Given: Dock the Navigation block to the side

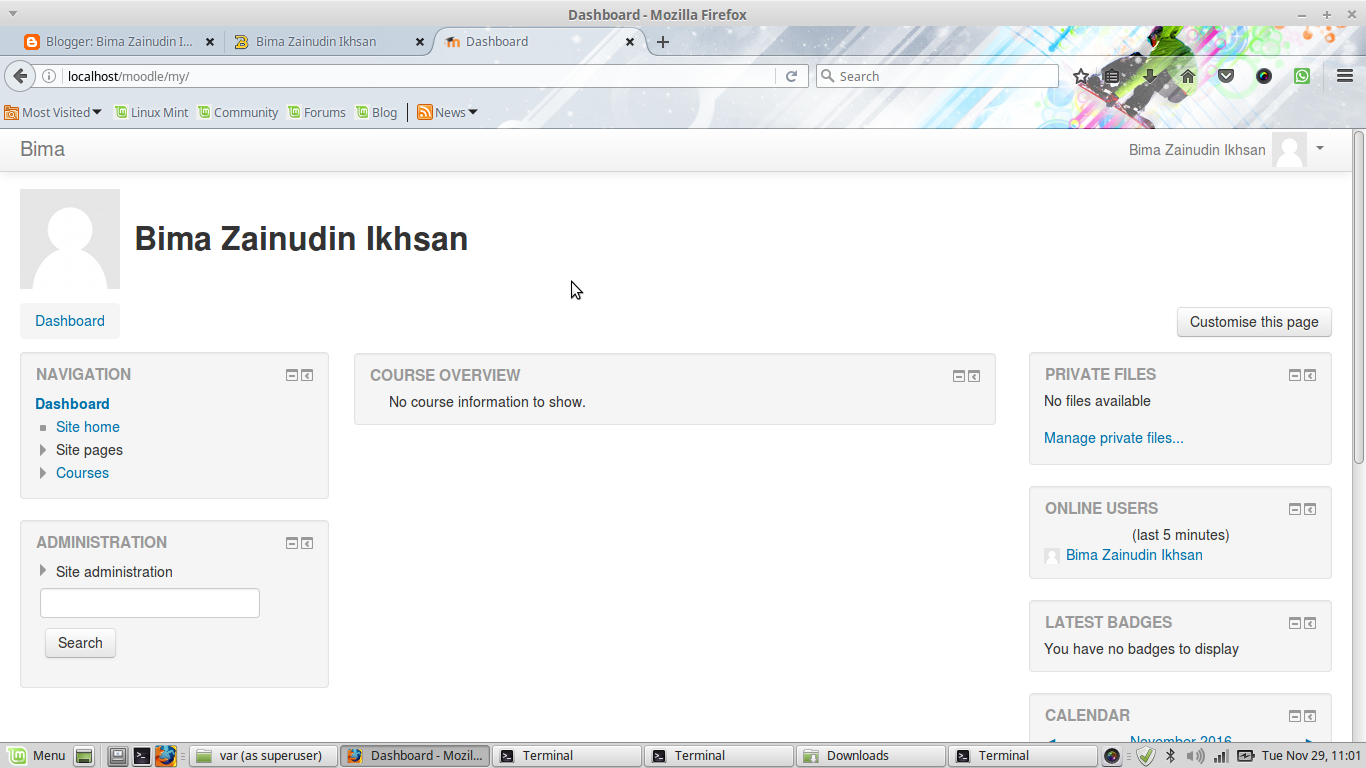Looking at the screenshot, I should (x=308, y=375).
